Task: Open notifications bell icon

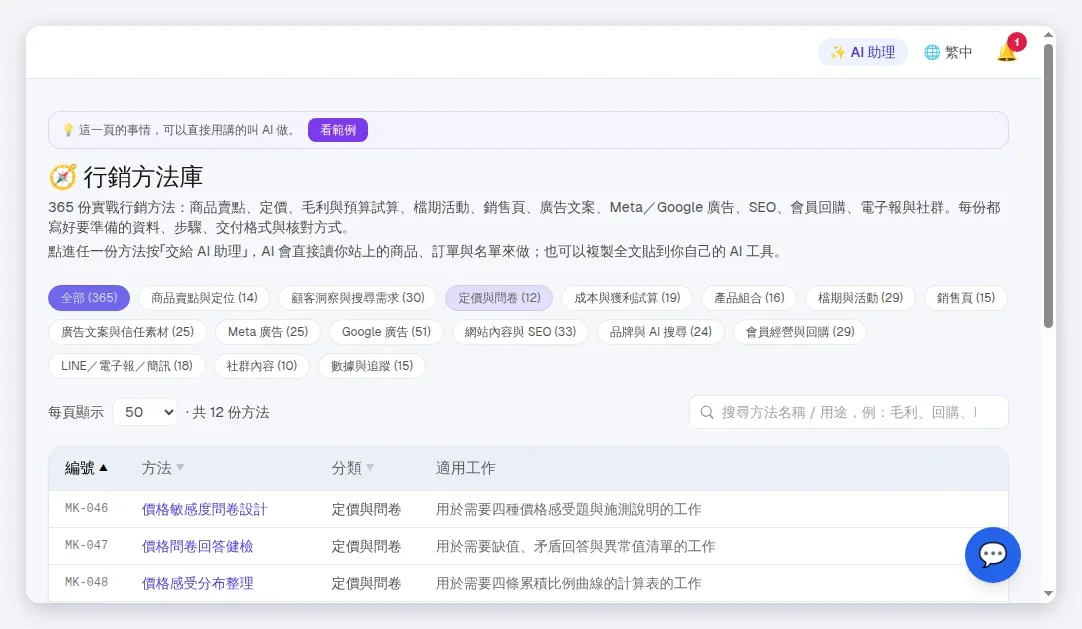Action: pyautogui.click(x=1007, y=52)
